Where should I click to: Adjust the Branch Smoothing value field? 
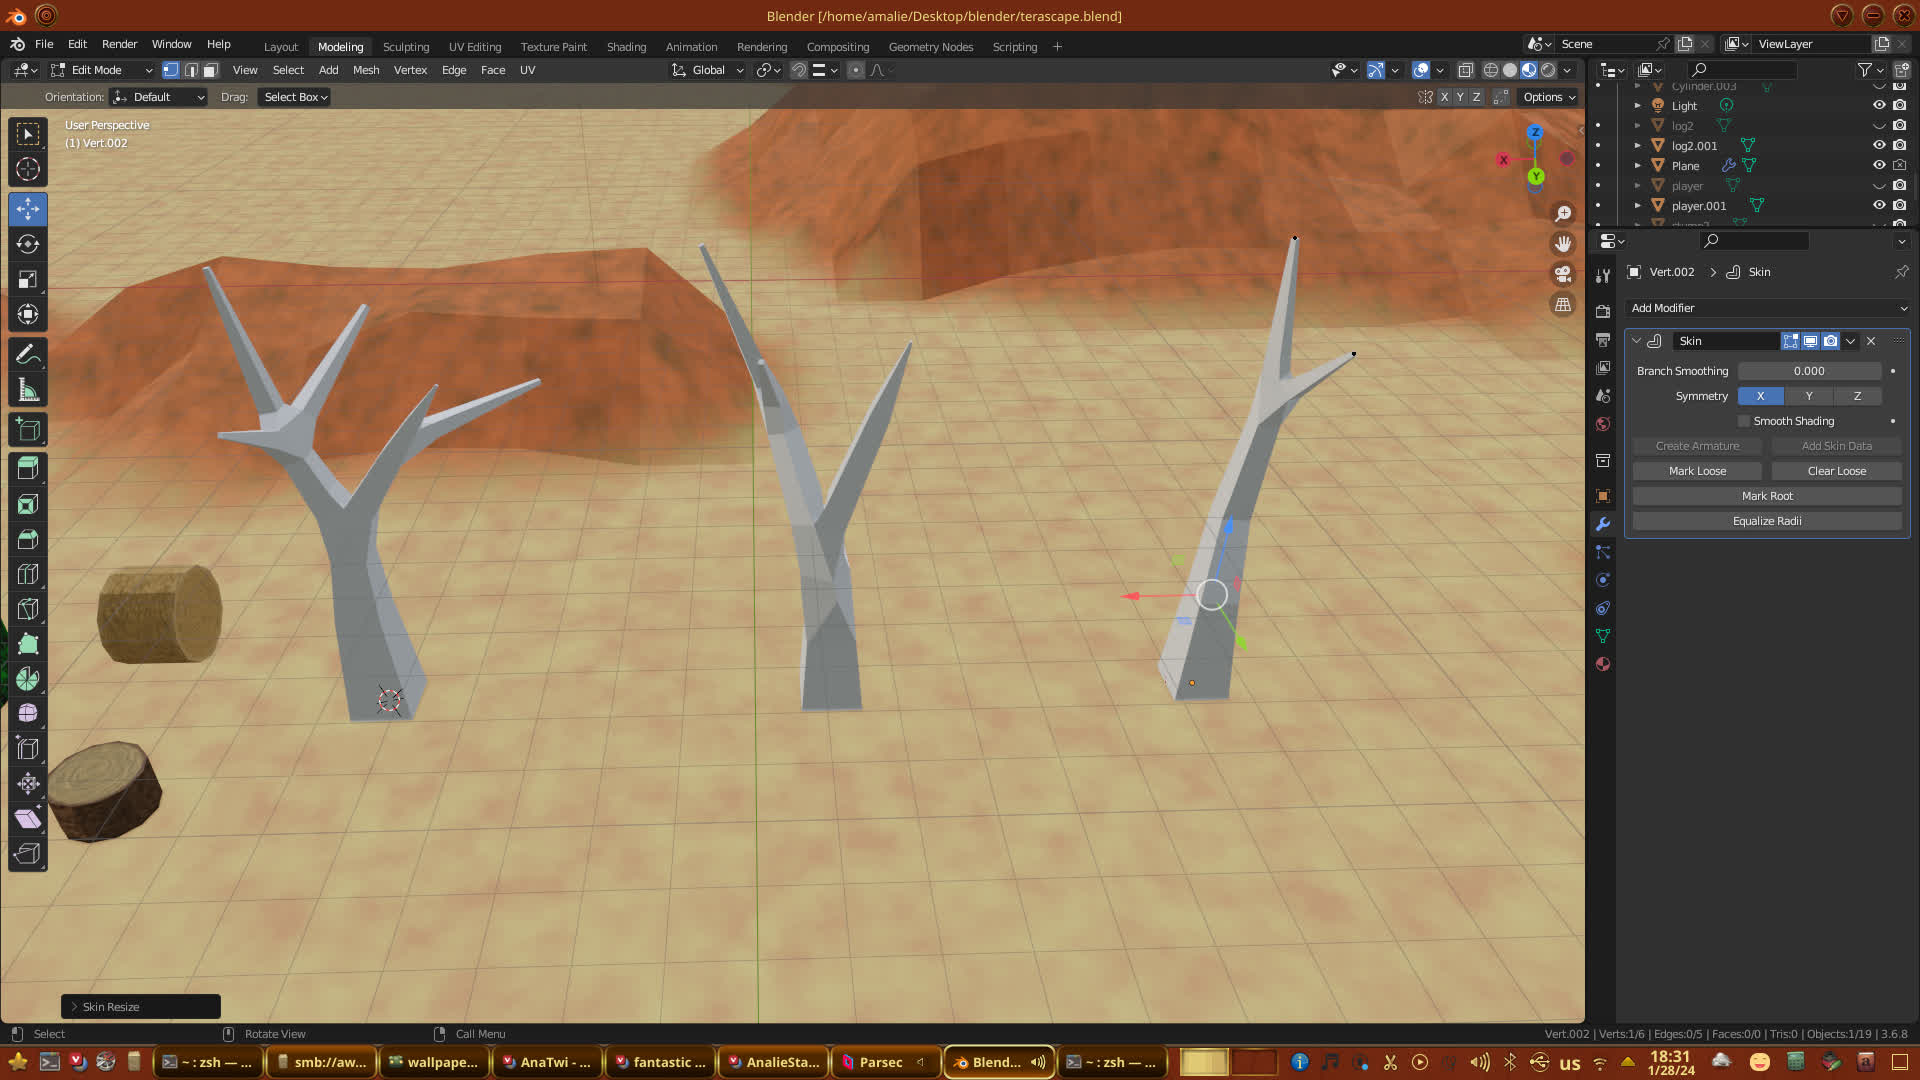1808,371
